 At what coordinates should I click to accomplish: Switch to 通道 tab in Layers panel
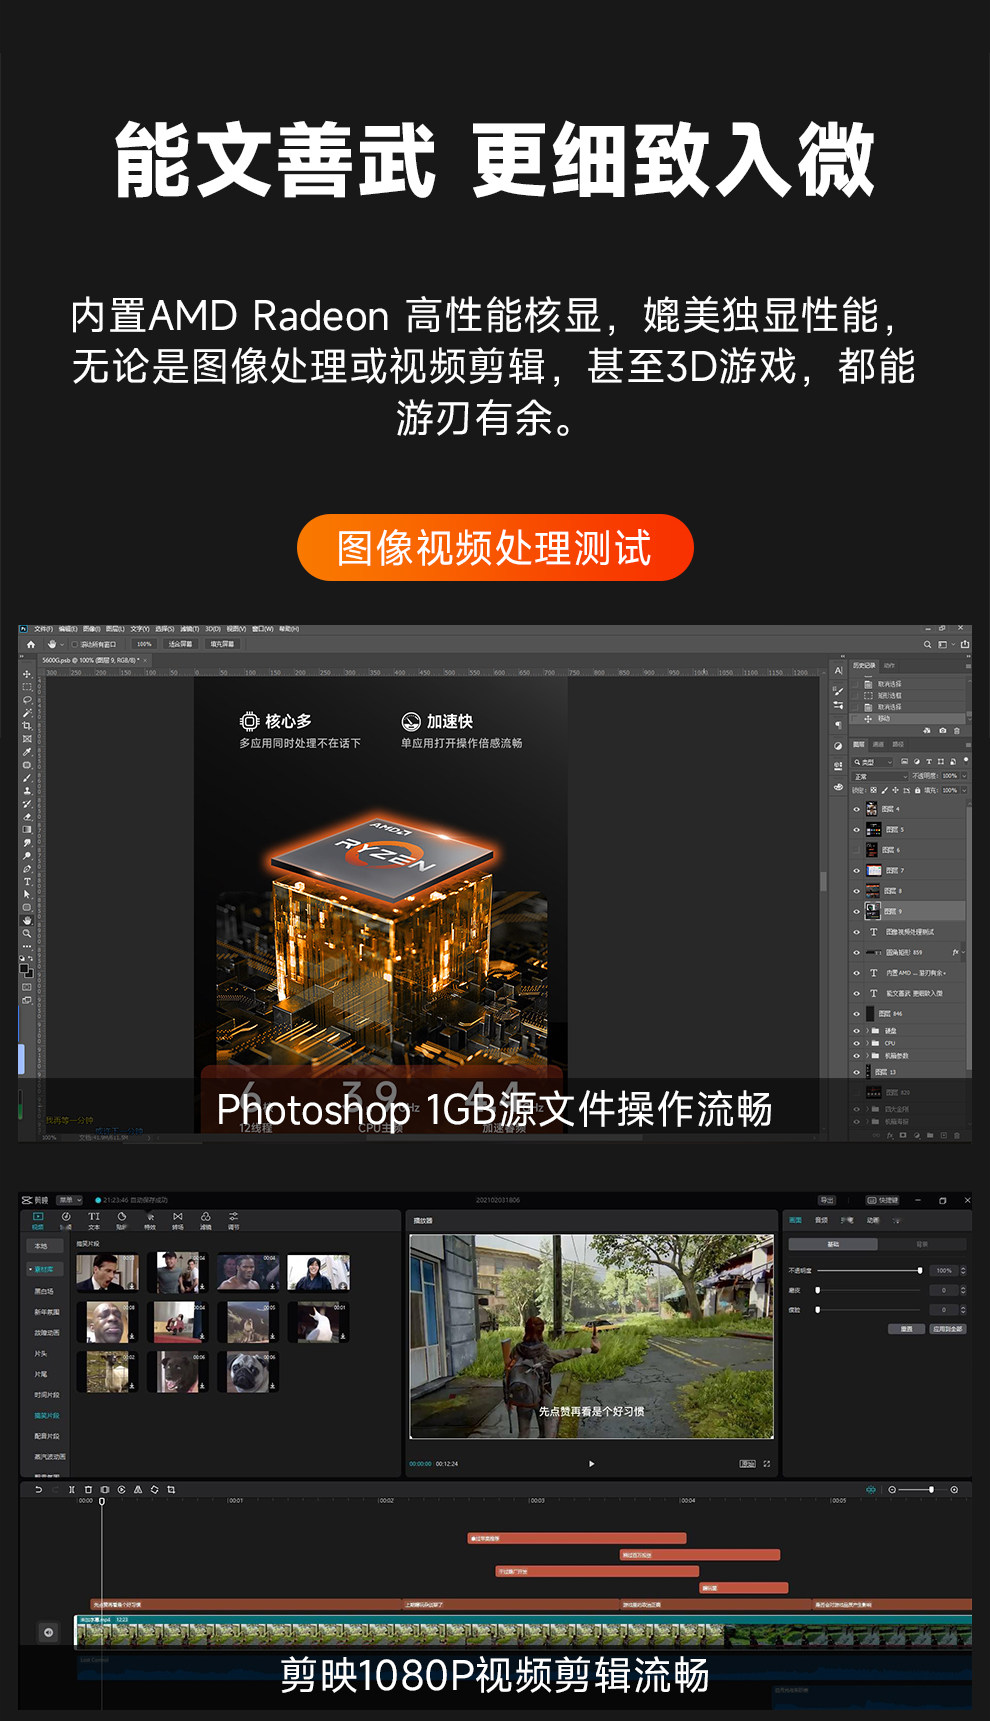[878, 744]
